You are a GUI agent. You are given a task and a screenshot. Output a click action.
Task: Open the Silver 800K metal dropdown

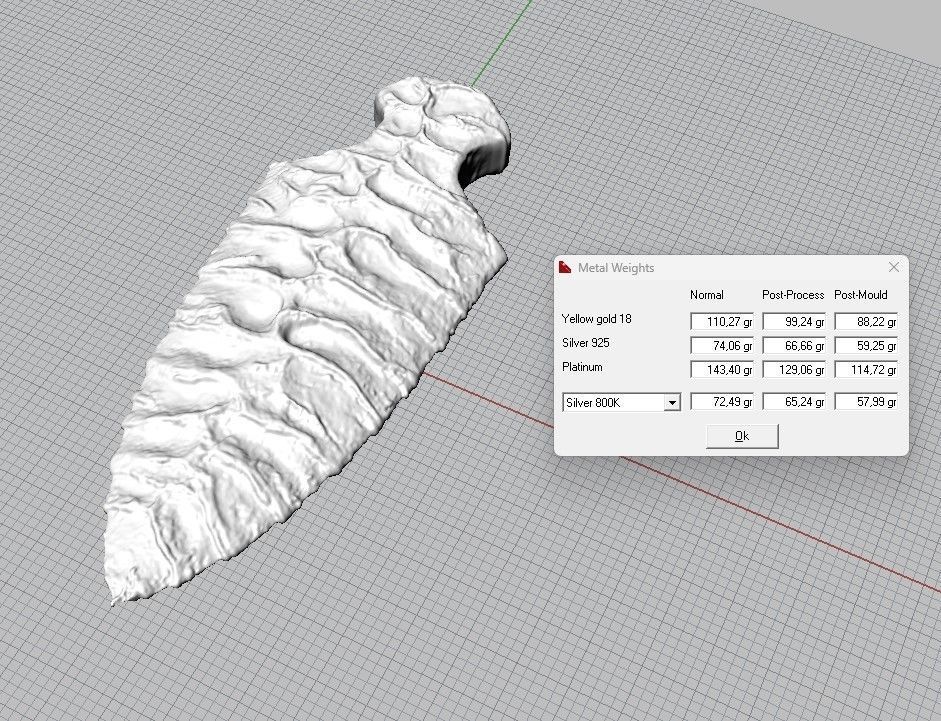[x=673, y=402]
